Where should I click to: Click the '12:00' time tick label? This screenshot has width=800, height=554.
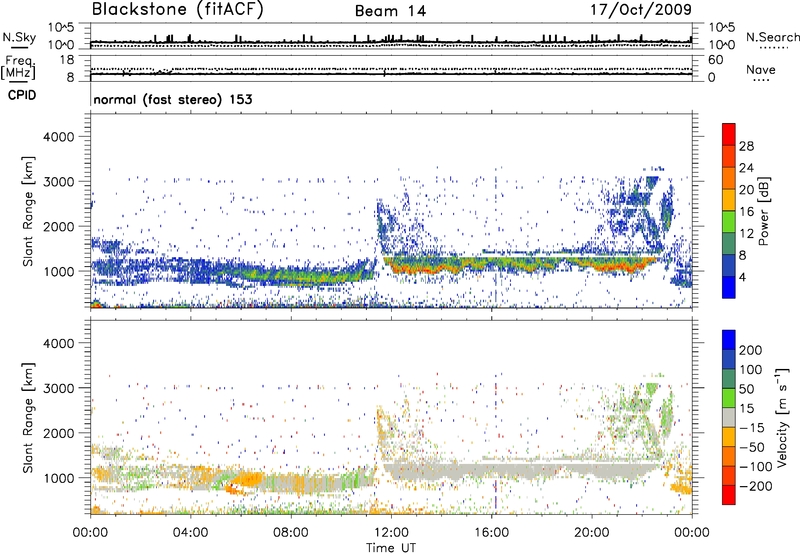[391, 533]
